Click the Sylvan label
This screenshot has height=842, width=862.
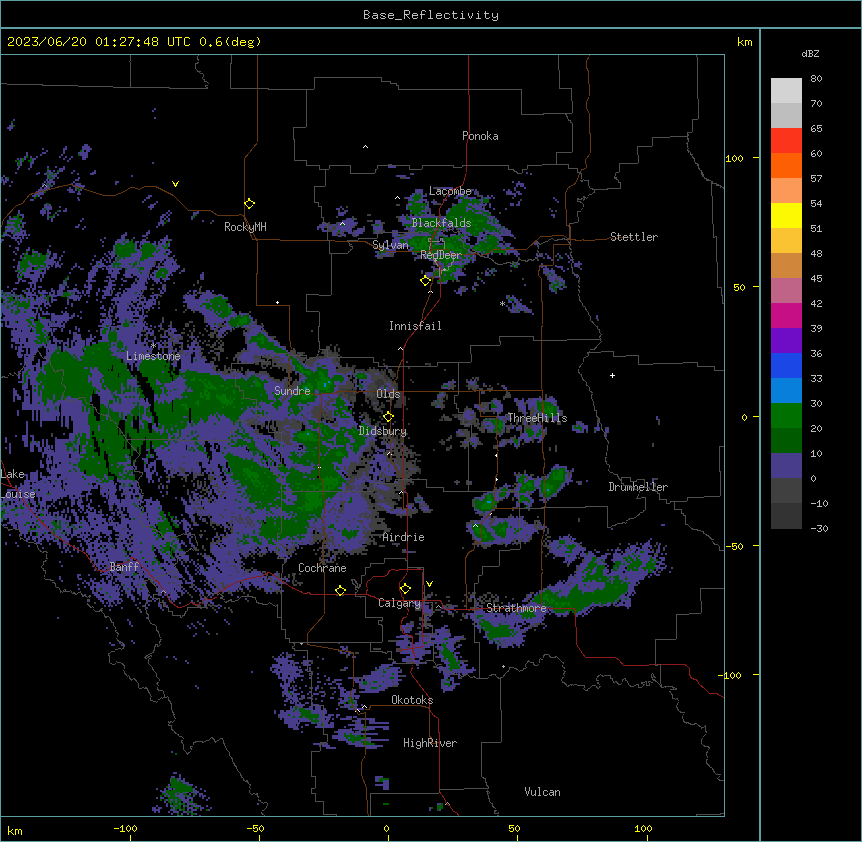pos(390,245)
